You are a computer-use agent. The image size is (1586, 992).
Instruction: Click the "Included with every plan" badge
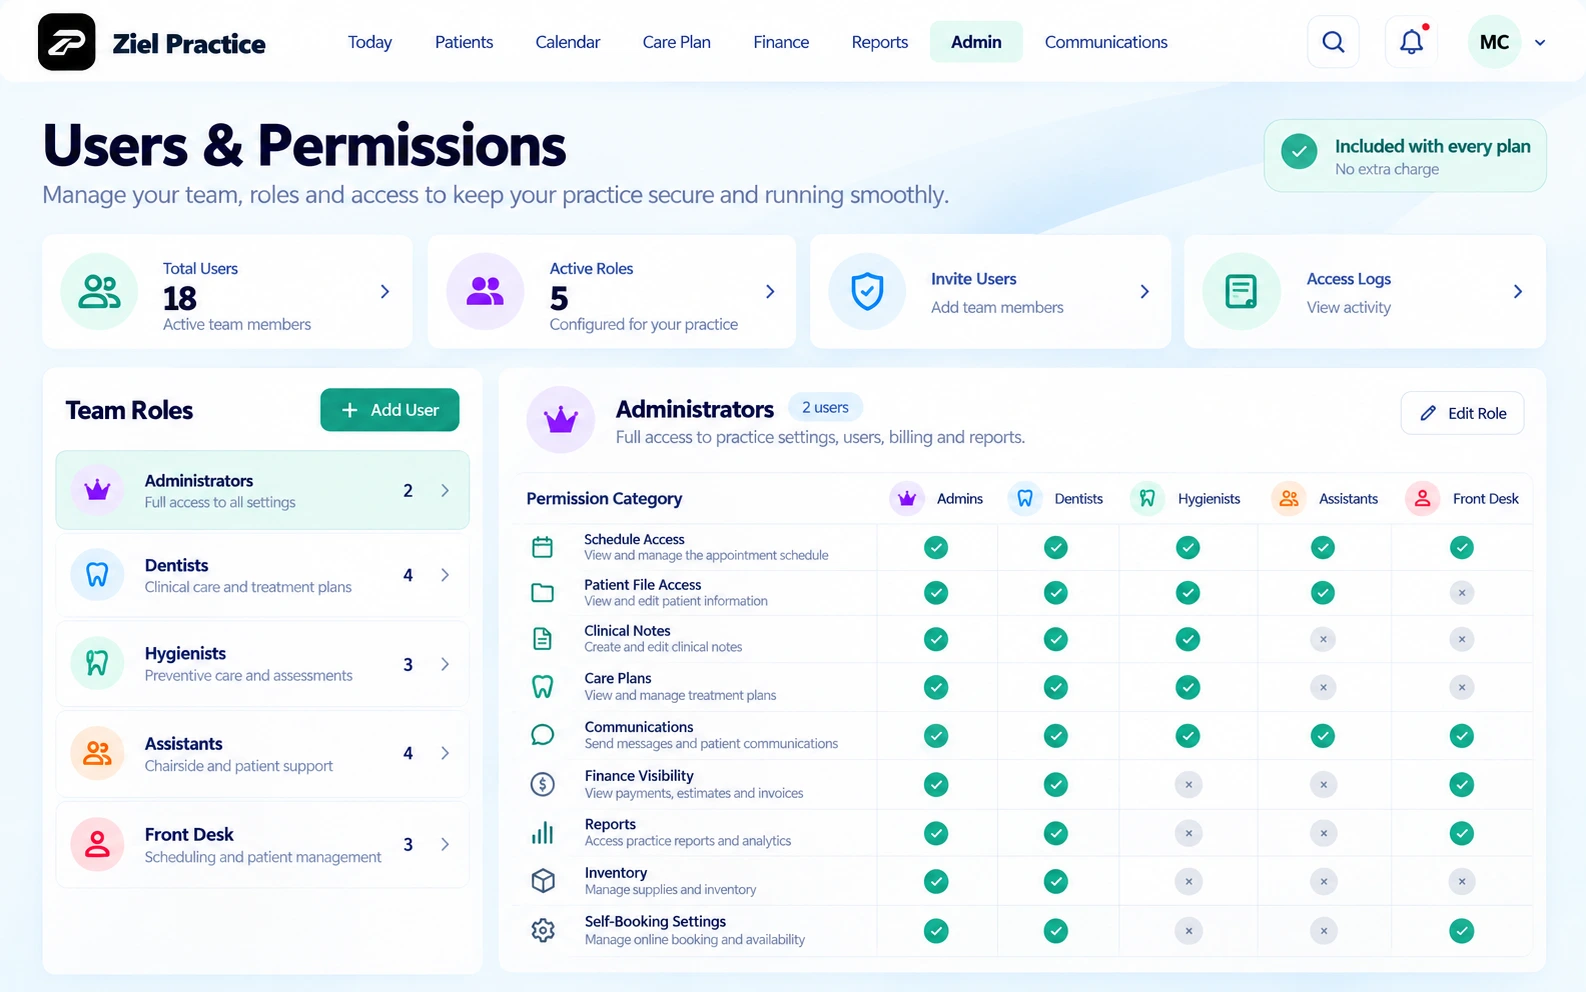click(x=1405, y=156)
